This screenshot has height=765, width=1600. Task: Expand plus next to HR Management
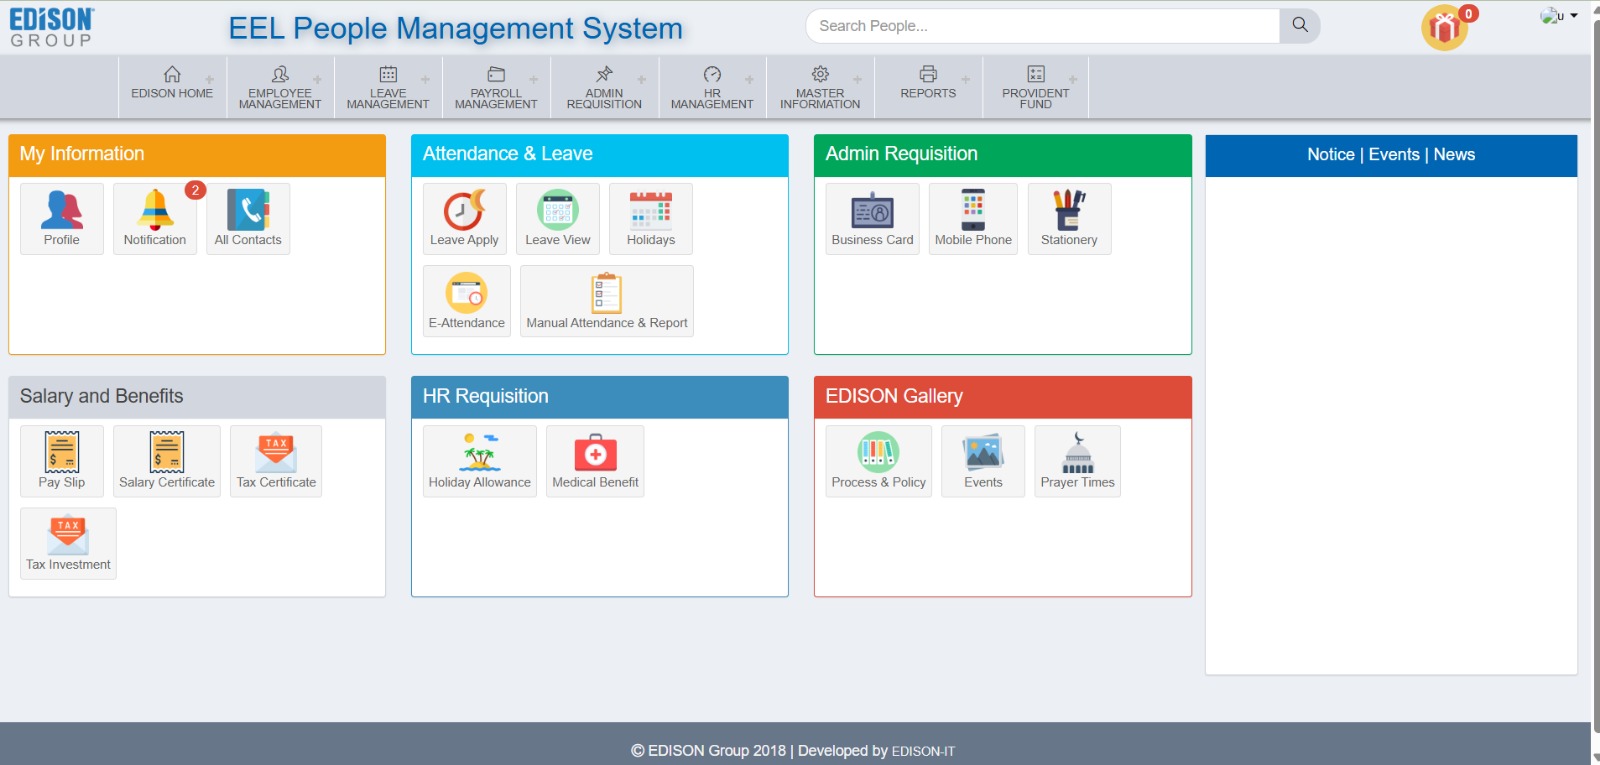click(749, 80)
